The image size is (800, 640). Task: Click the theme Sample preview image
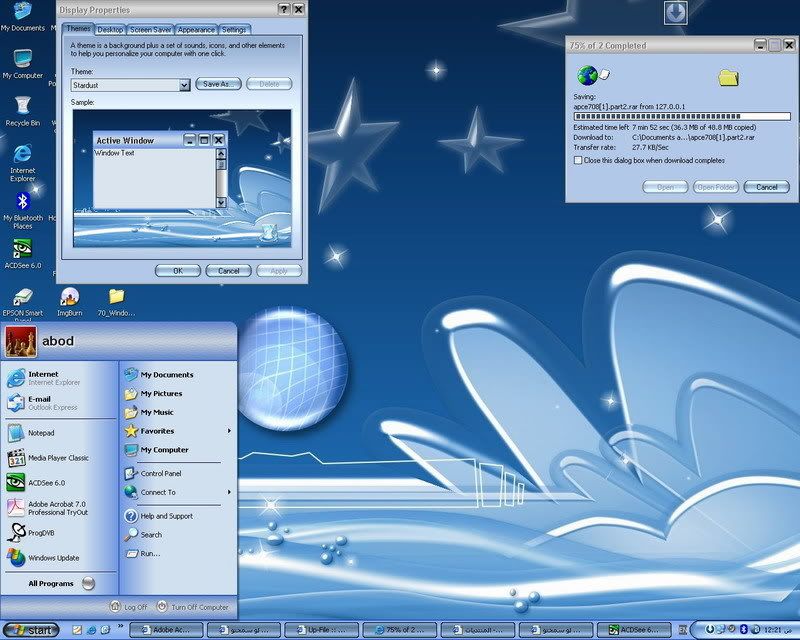[182, 178]
